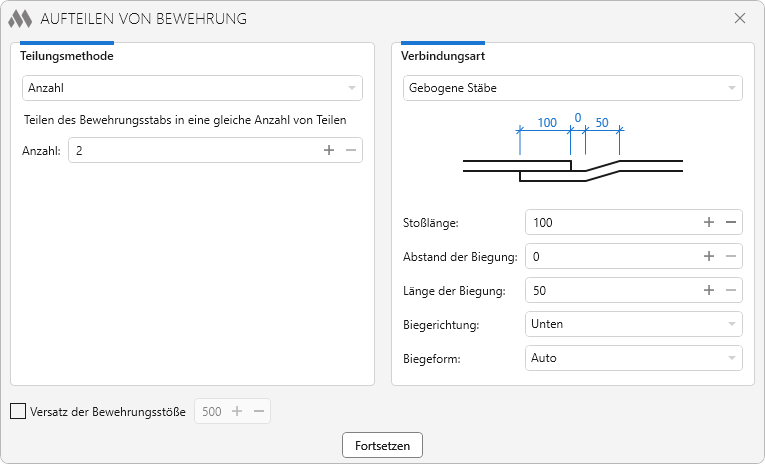Screen dimensions: 765x464
Task: Increase Abstand der Biegung with plus
Action: pos(708,256)
